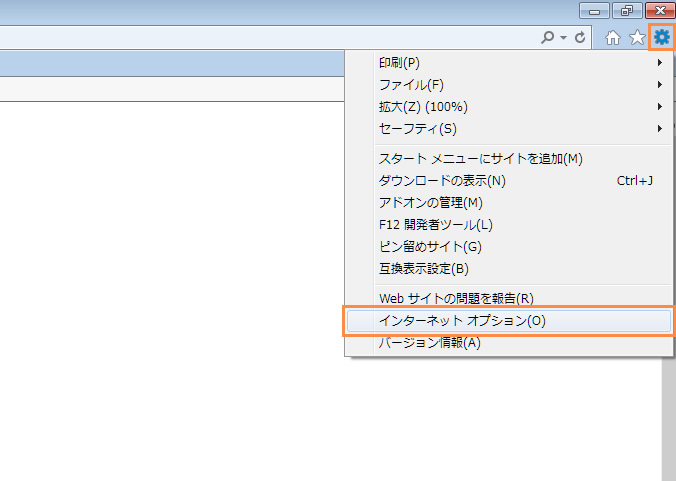Open ダウンロードの表示(N)
Image resolution: width=676 pixels, height=481 pixels.
click(x=442, y=181)
